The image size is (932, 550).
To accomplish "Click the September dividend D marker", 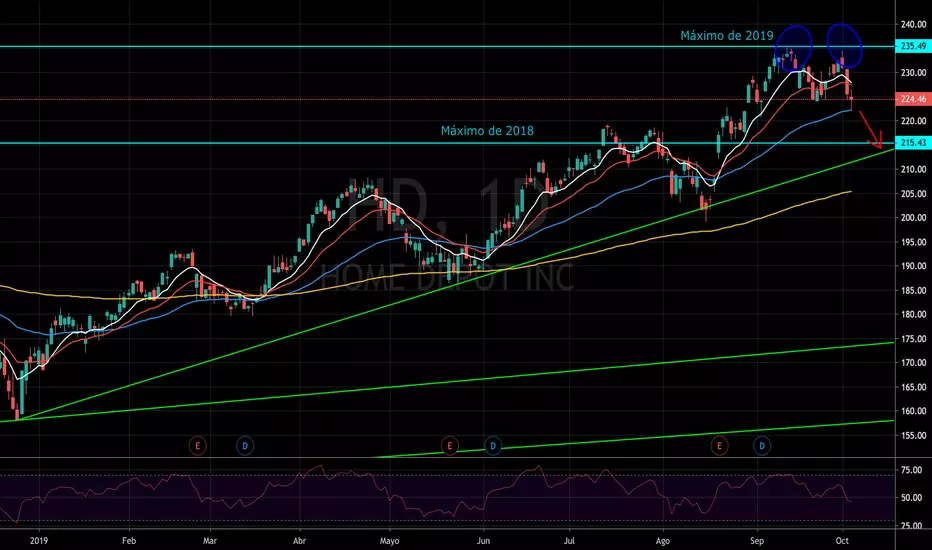I will [762, 445].
